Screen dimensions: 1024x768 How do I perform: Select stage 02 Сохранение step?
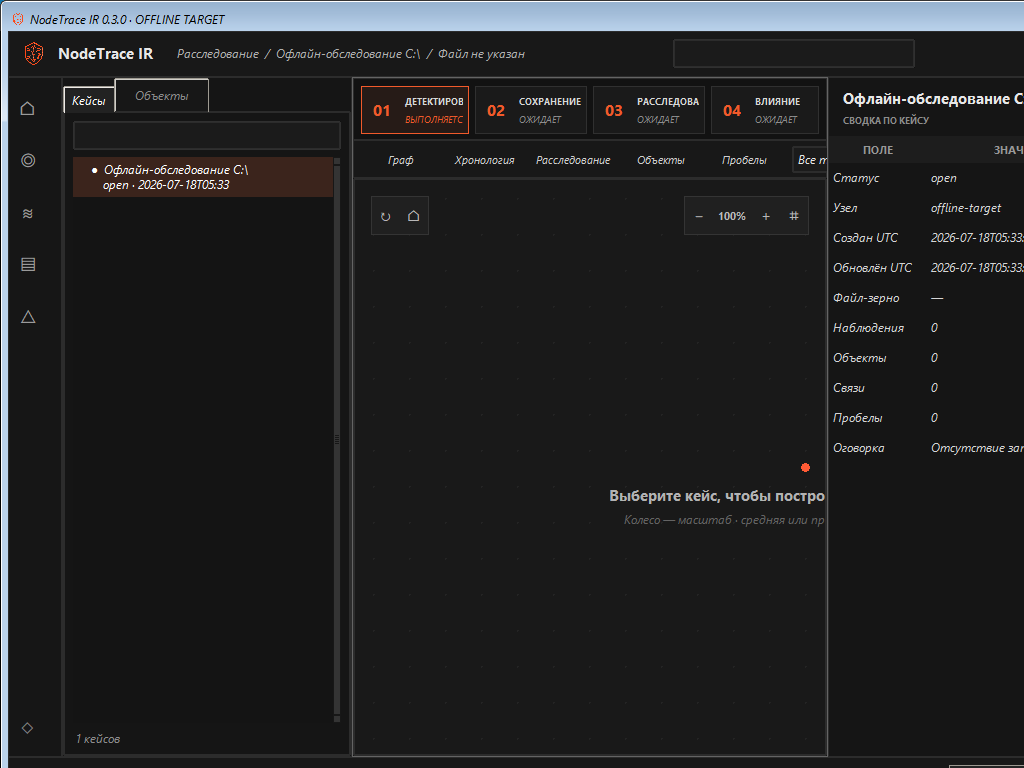tap(530, 110)
